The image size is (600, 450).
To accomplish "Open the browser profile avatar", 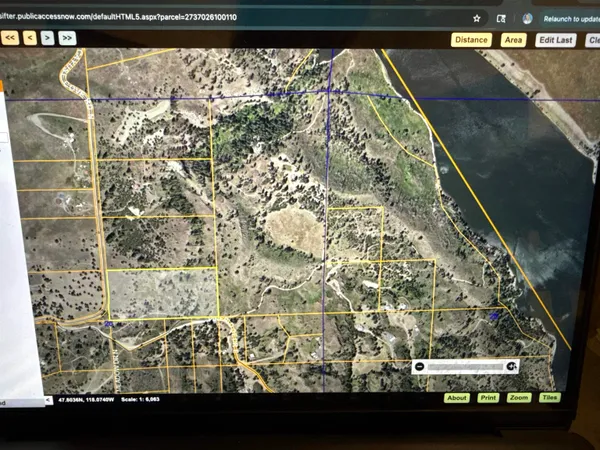I will click(527, 18).
